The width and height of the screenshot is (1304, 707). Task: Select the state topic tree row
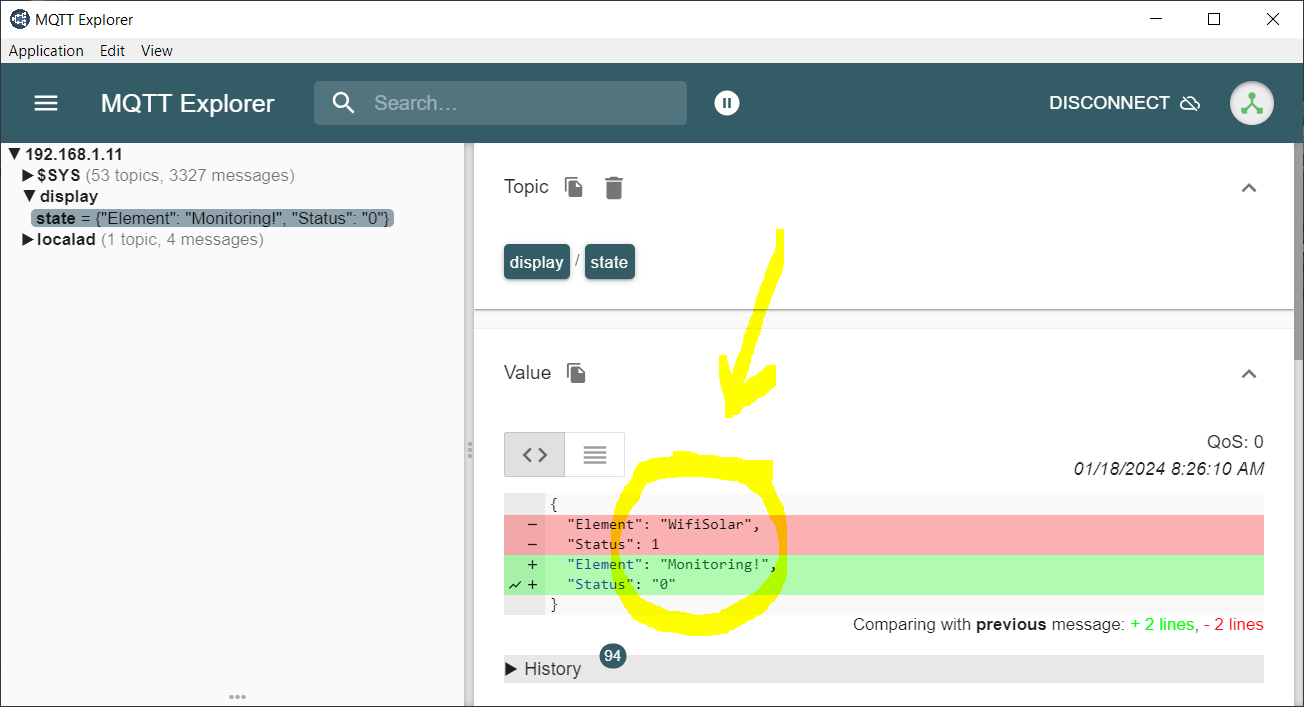click(x=212, y=218)
